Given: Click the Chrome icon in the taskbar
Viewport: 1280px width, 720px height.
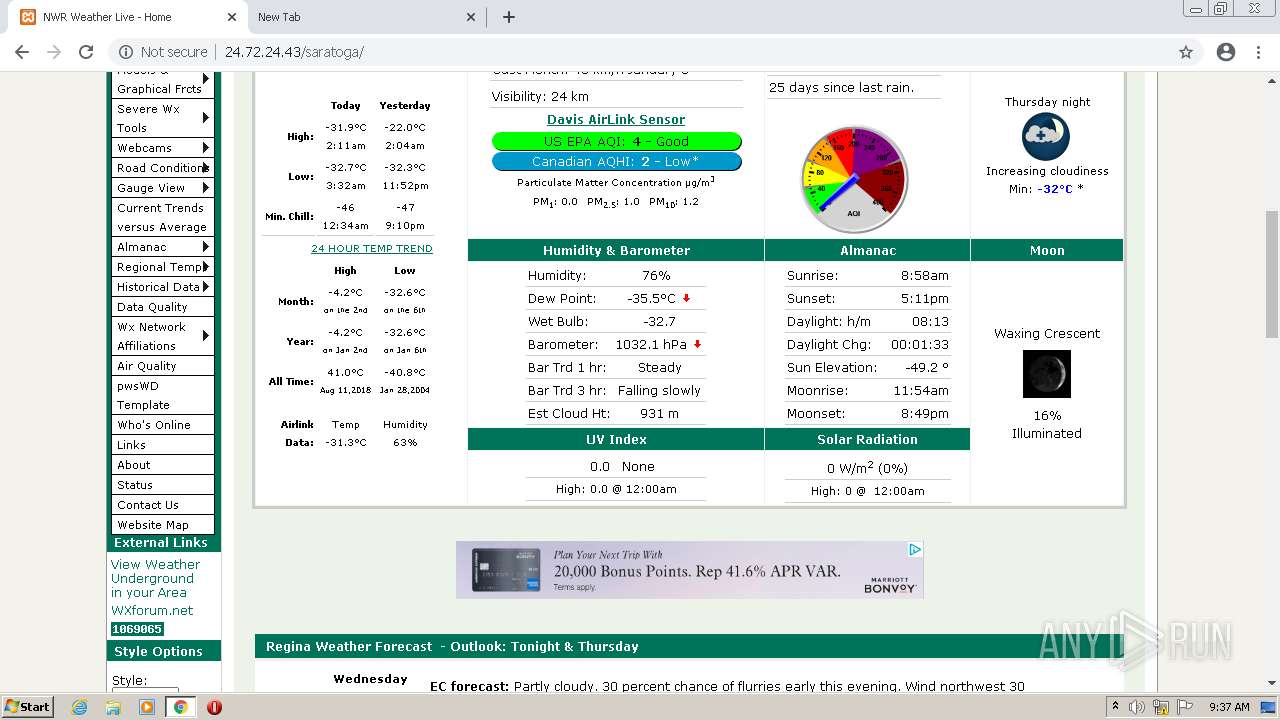Looking at the screenshot, I should click(180, 707).
